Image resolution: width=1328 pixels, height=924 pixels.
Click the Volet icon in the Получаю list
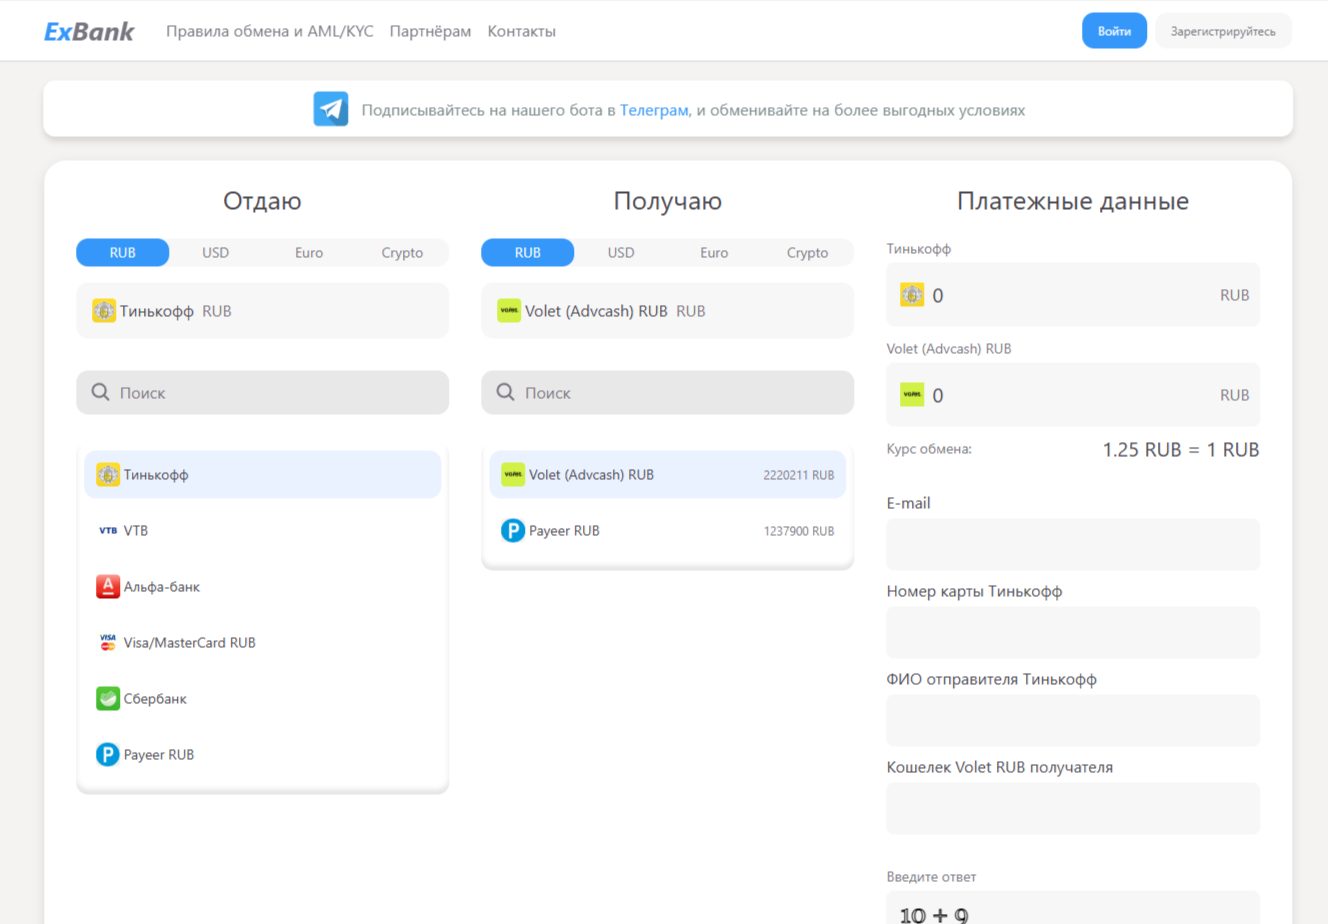[513, 475]
